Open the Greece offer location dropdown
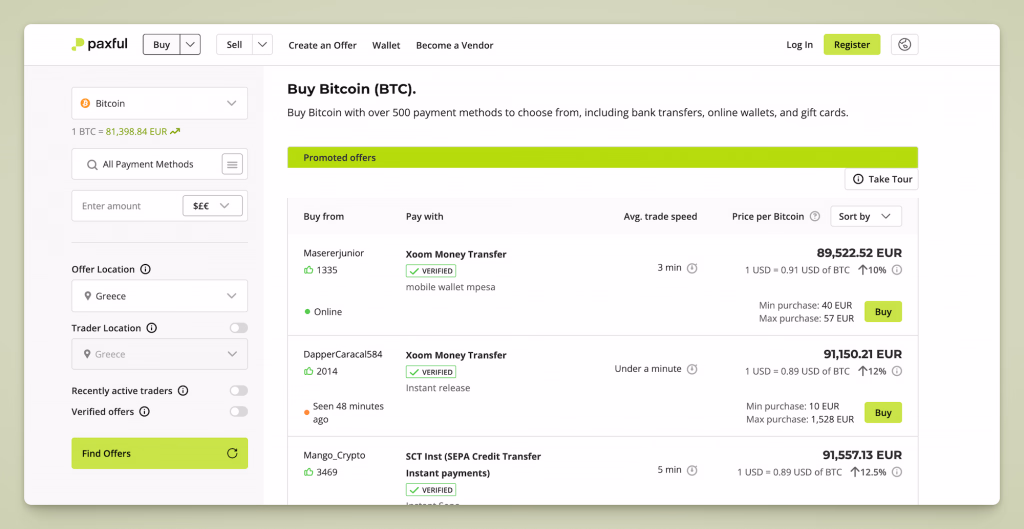Viewport: 1024px width, 529px height. click(159, 296)
